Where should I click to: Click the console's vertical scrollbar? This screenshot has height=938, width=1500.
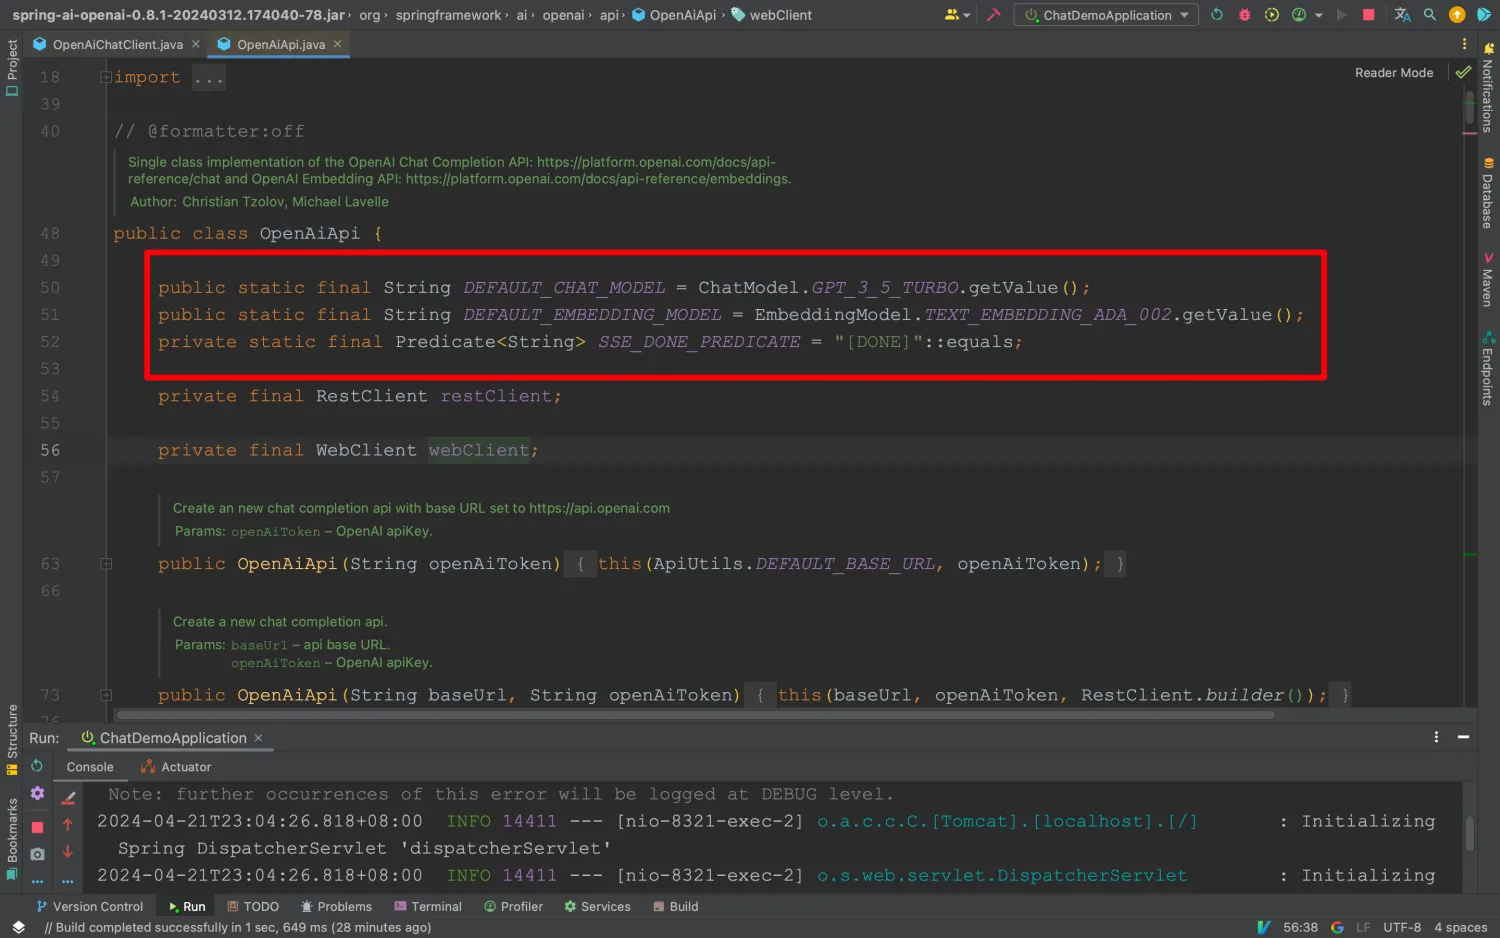(x=1470, y=833)
